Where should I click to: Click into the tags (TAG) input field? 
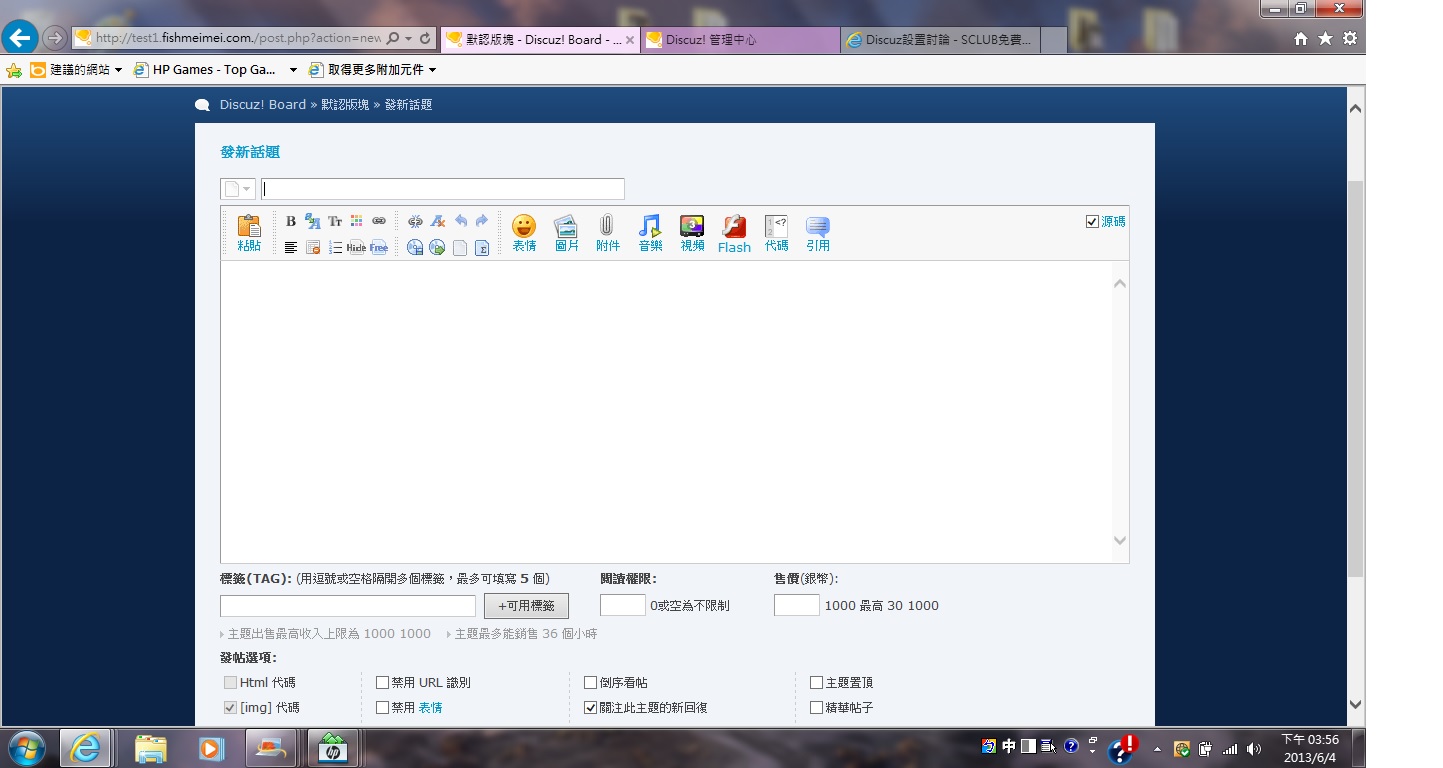[348, 606]
